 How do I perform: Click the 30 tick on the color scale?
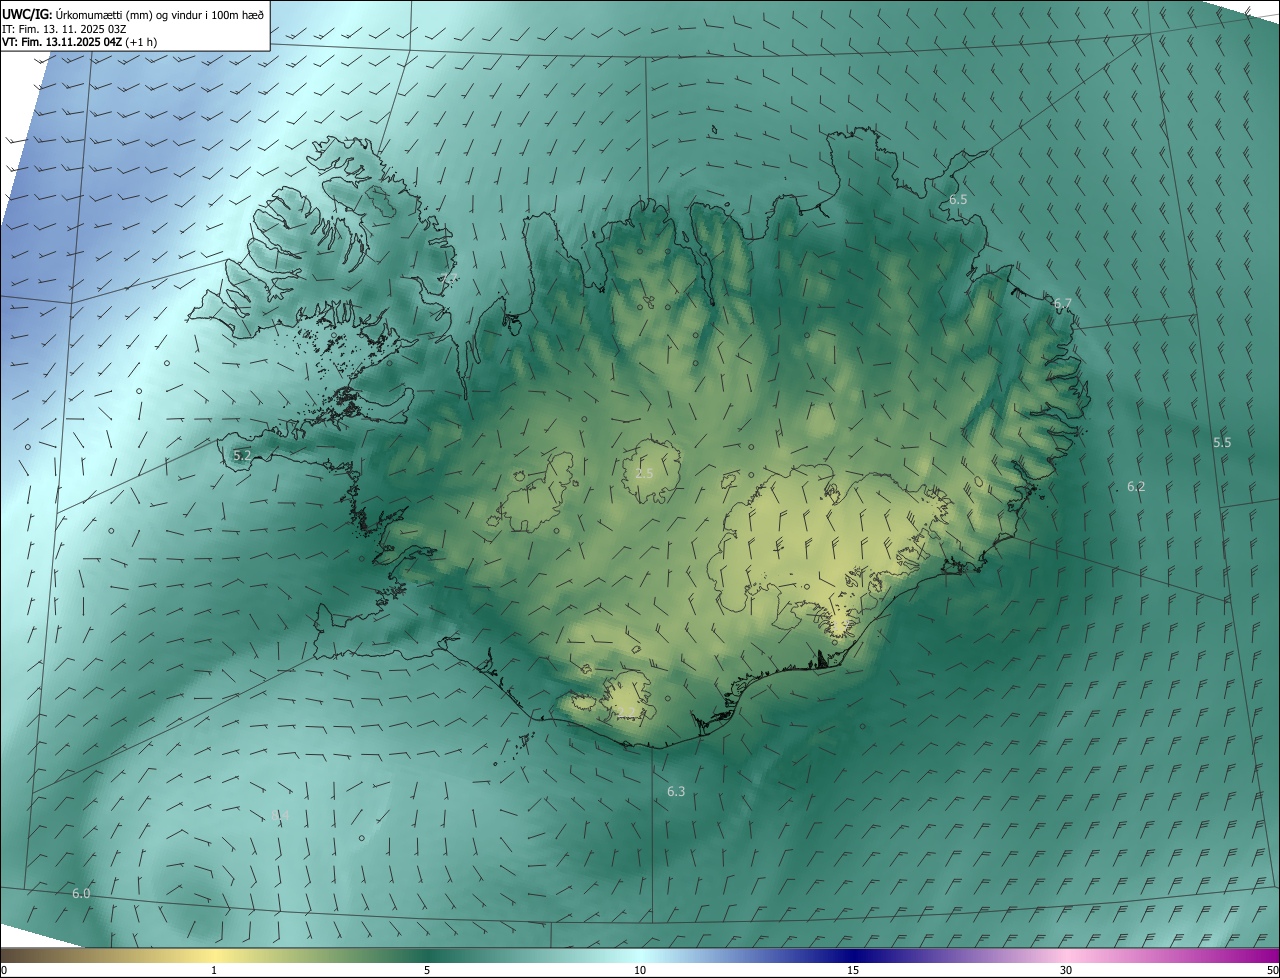1066,970
